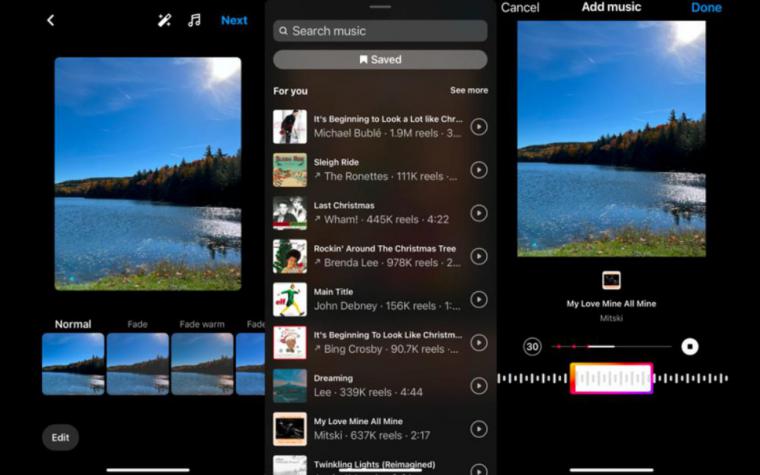
Task: Tap See more next to For you
Action: 469,90
